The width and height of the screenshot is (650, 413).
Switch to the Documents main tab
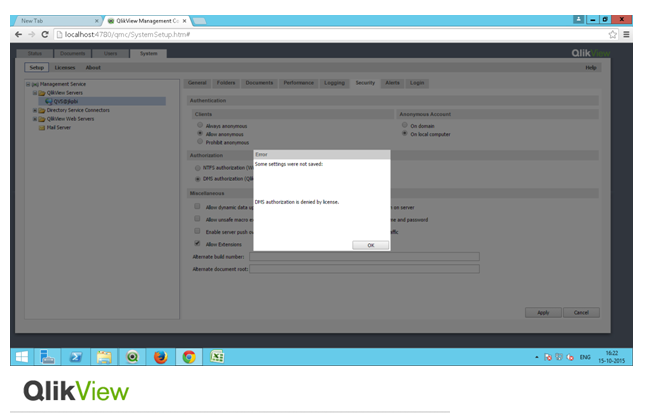73,53
